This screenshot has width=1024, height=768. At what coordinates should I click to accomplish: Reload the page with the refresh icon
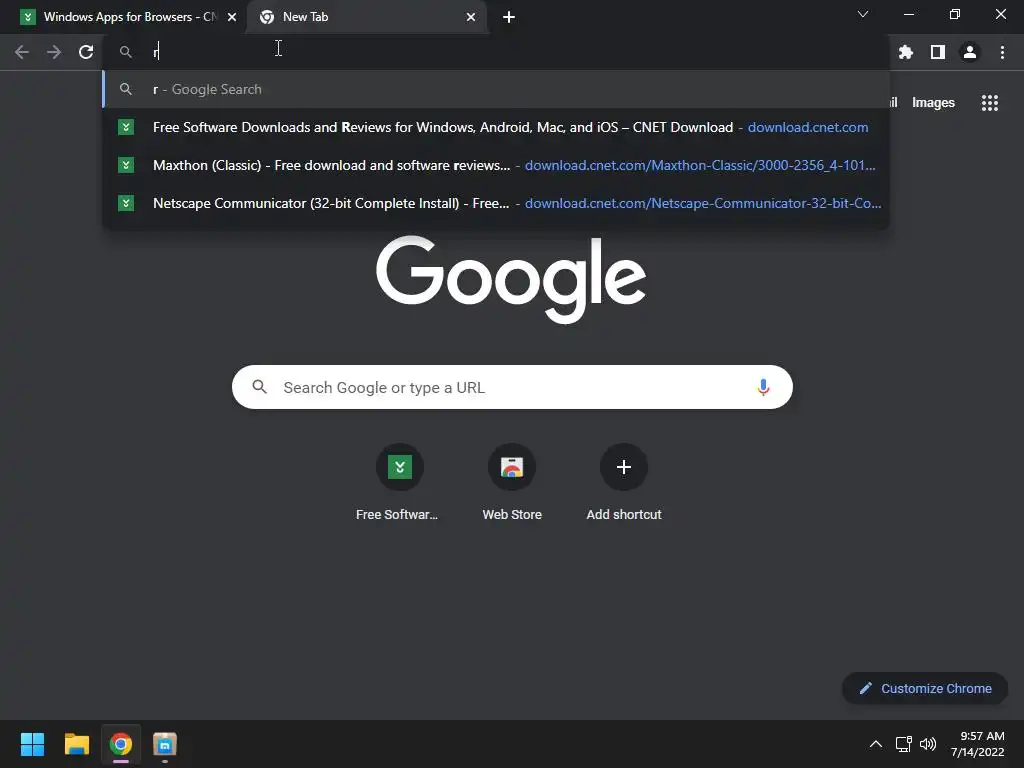[x=86, y=52]
